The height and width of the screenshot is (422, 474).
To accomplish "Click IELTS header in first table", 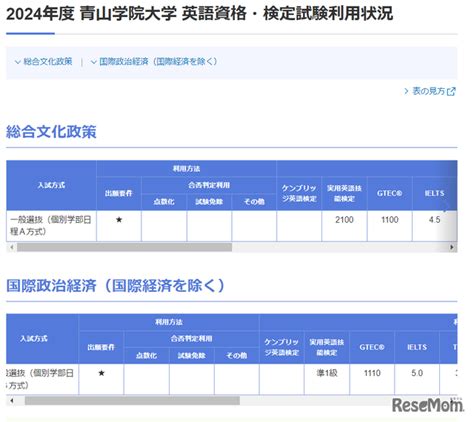I will click(x=434, y=193).
